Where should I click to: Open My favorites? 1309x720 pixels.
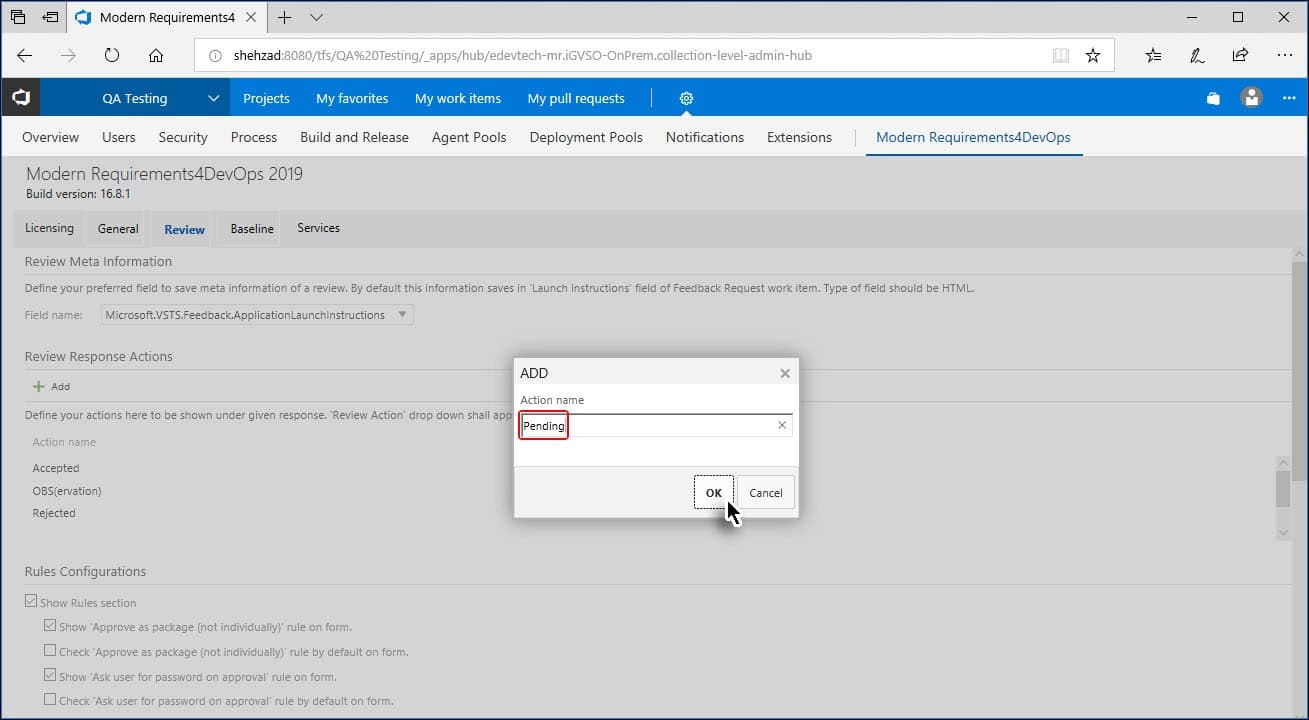click(x=352, y=98)
